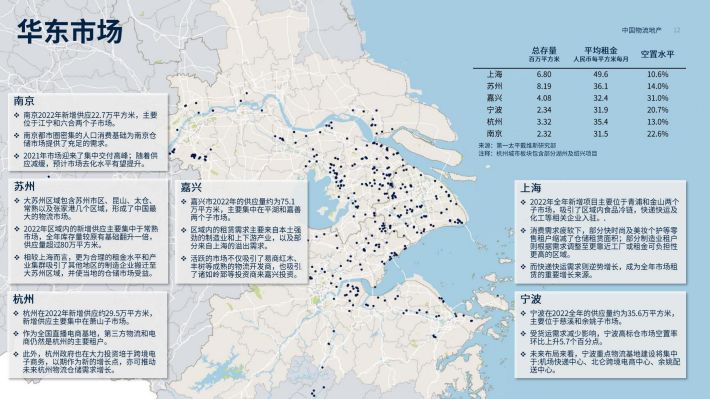Select the 上海 panel heading

[531, 187]
